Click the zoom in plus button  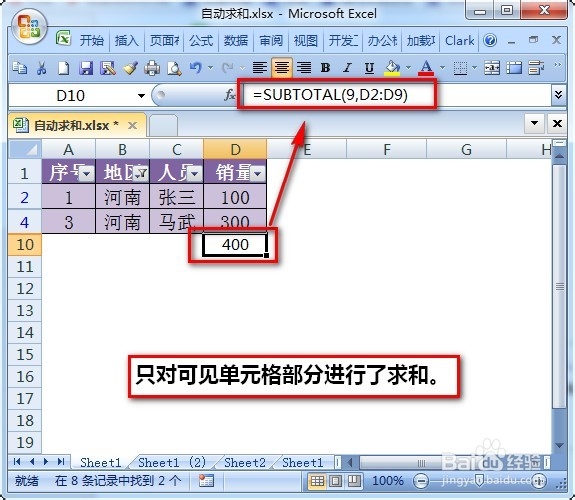click(x=539, y=481)
